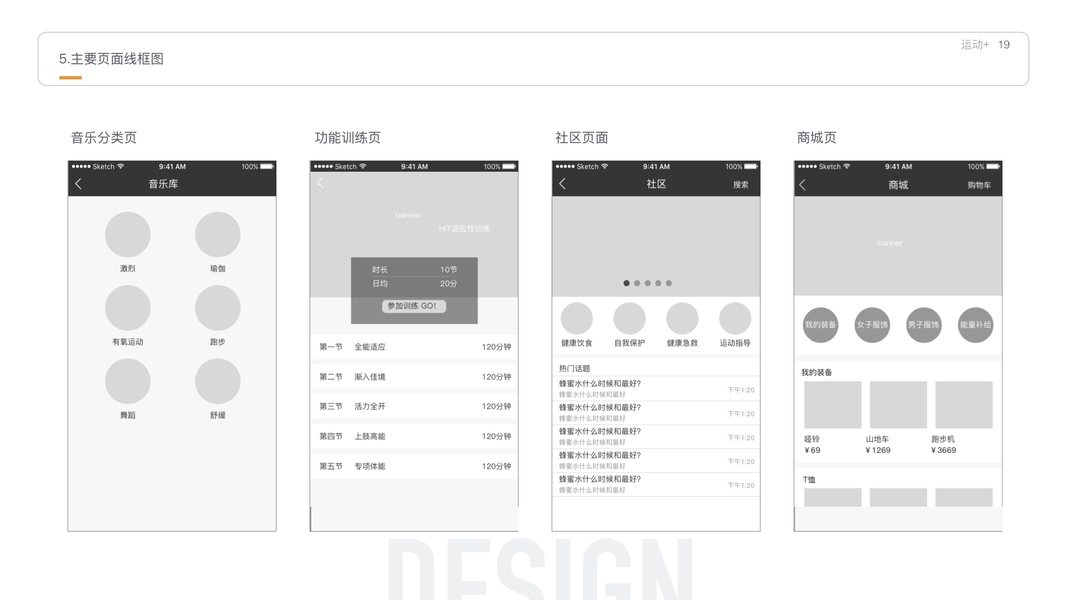Screen dimensions: 1067x600
Task: Click the ¥69 price label
Action: coord(812,450)
